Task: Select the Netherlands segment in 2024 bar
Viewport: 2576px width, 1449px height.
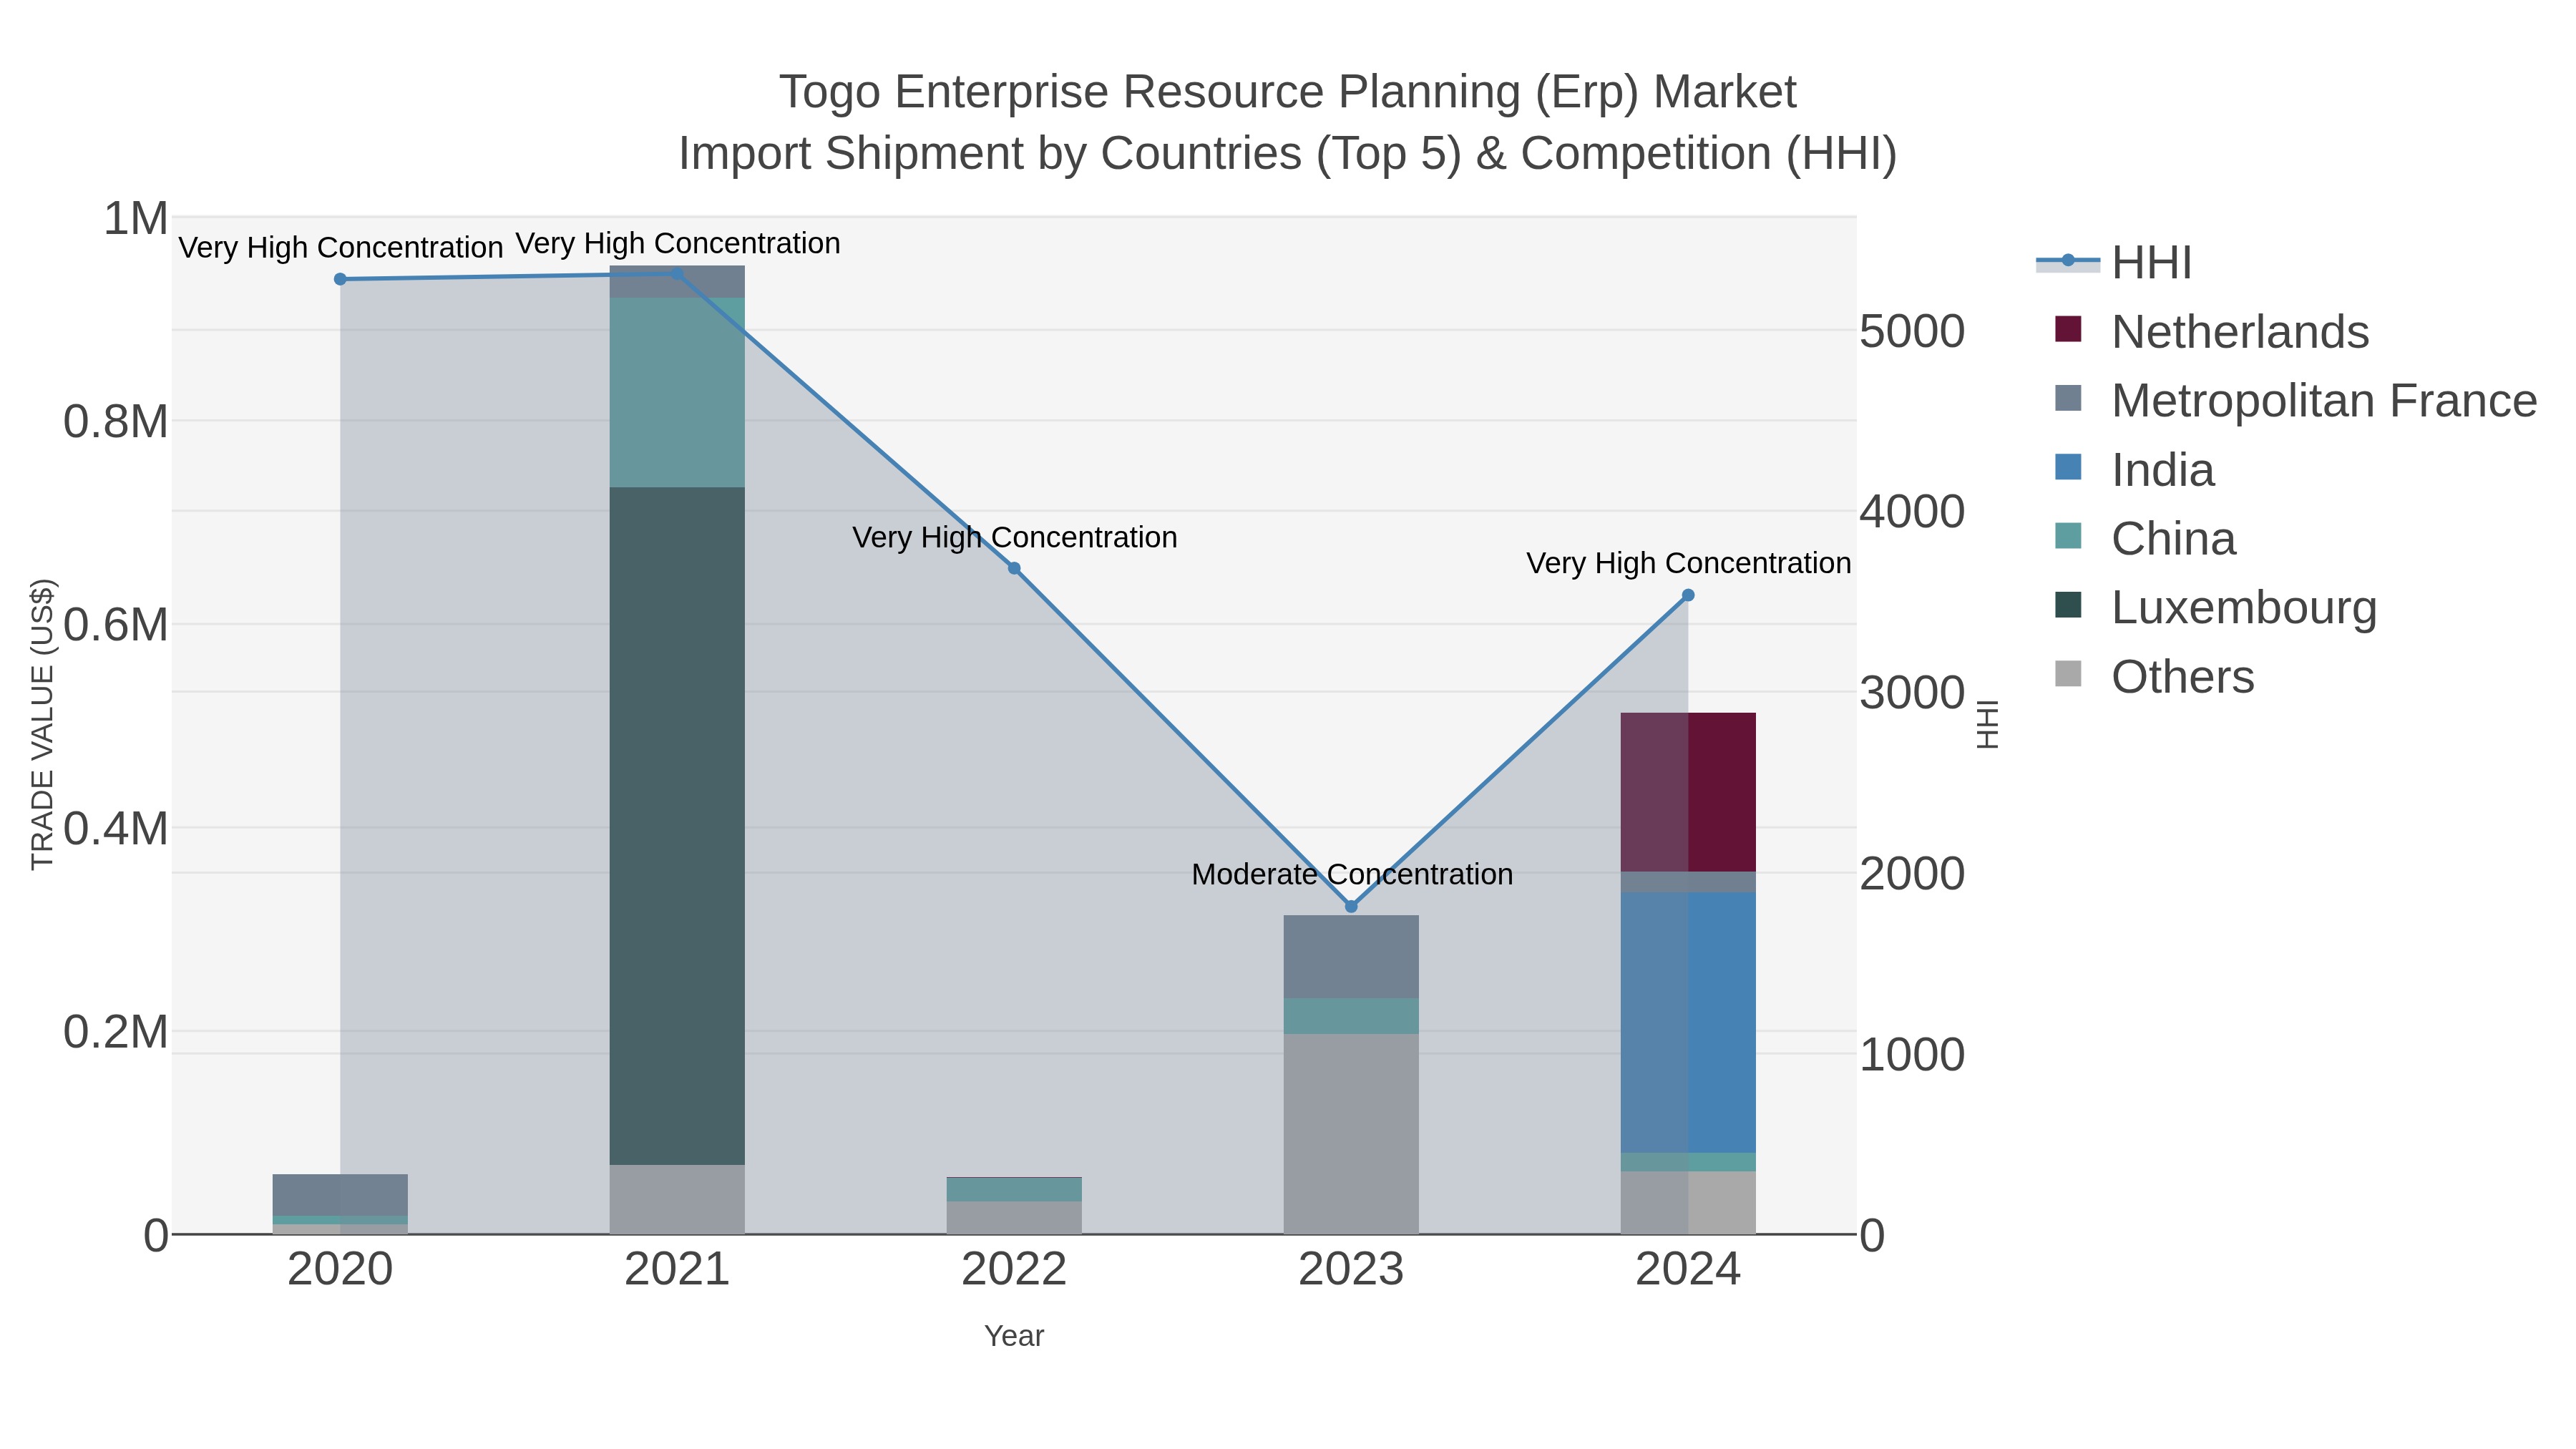Action: click(1688, 792)
